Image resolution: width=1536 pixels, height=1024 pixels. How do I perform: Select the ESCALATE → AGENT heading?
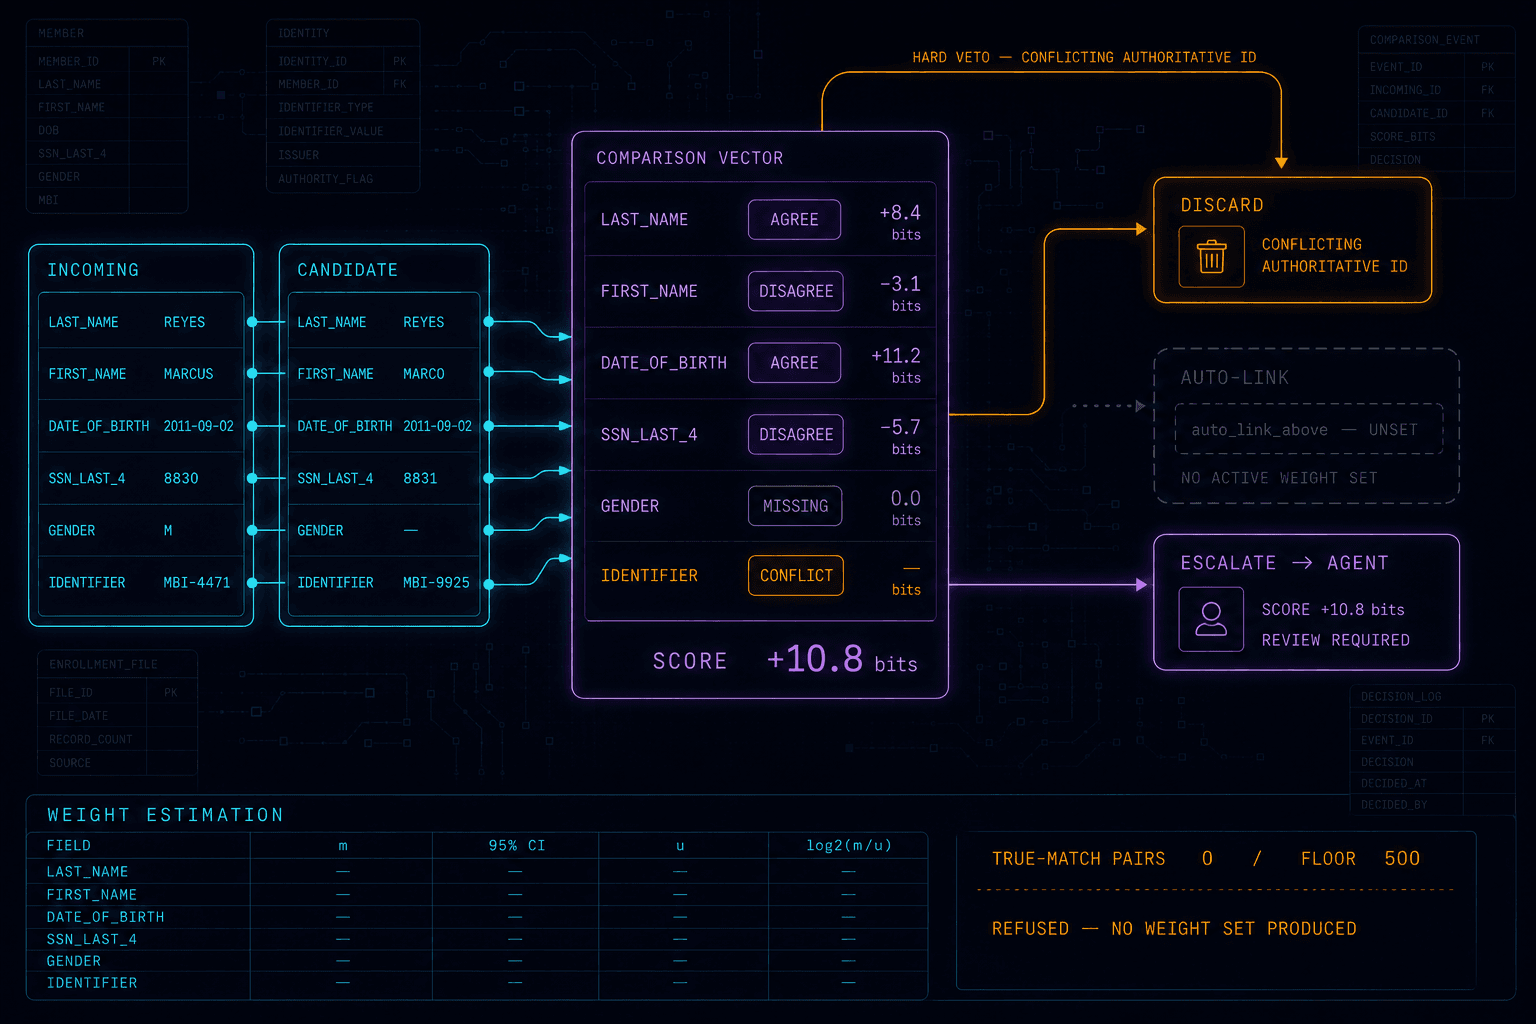[x=1284, y=563]
